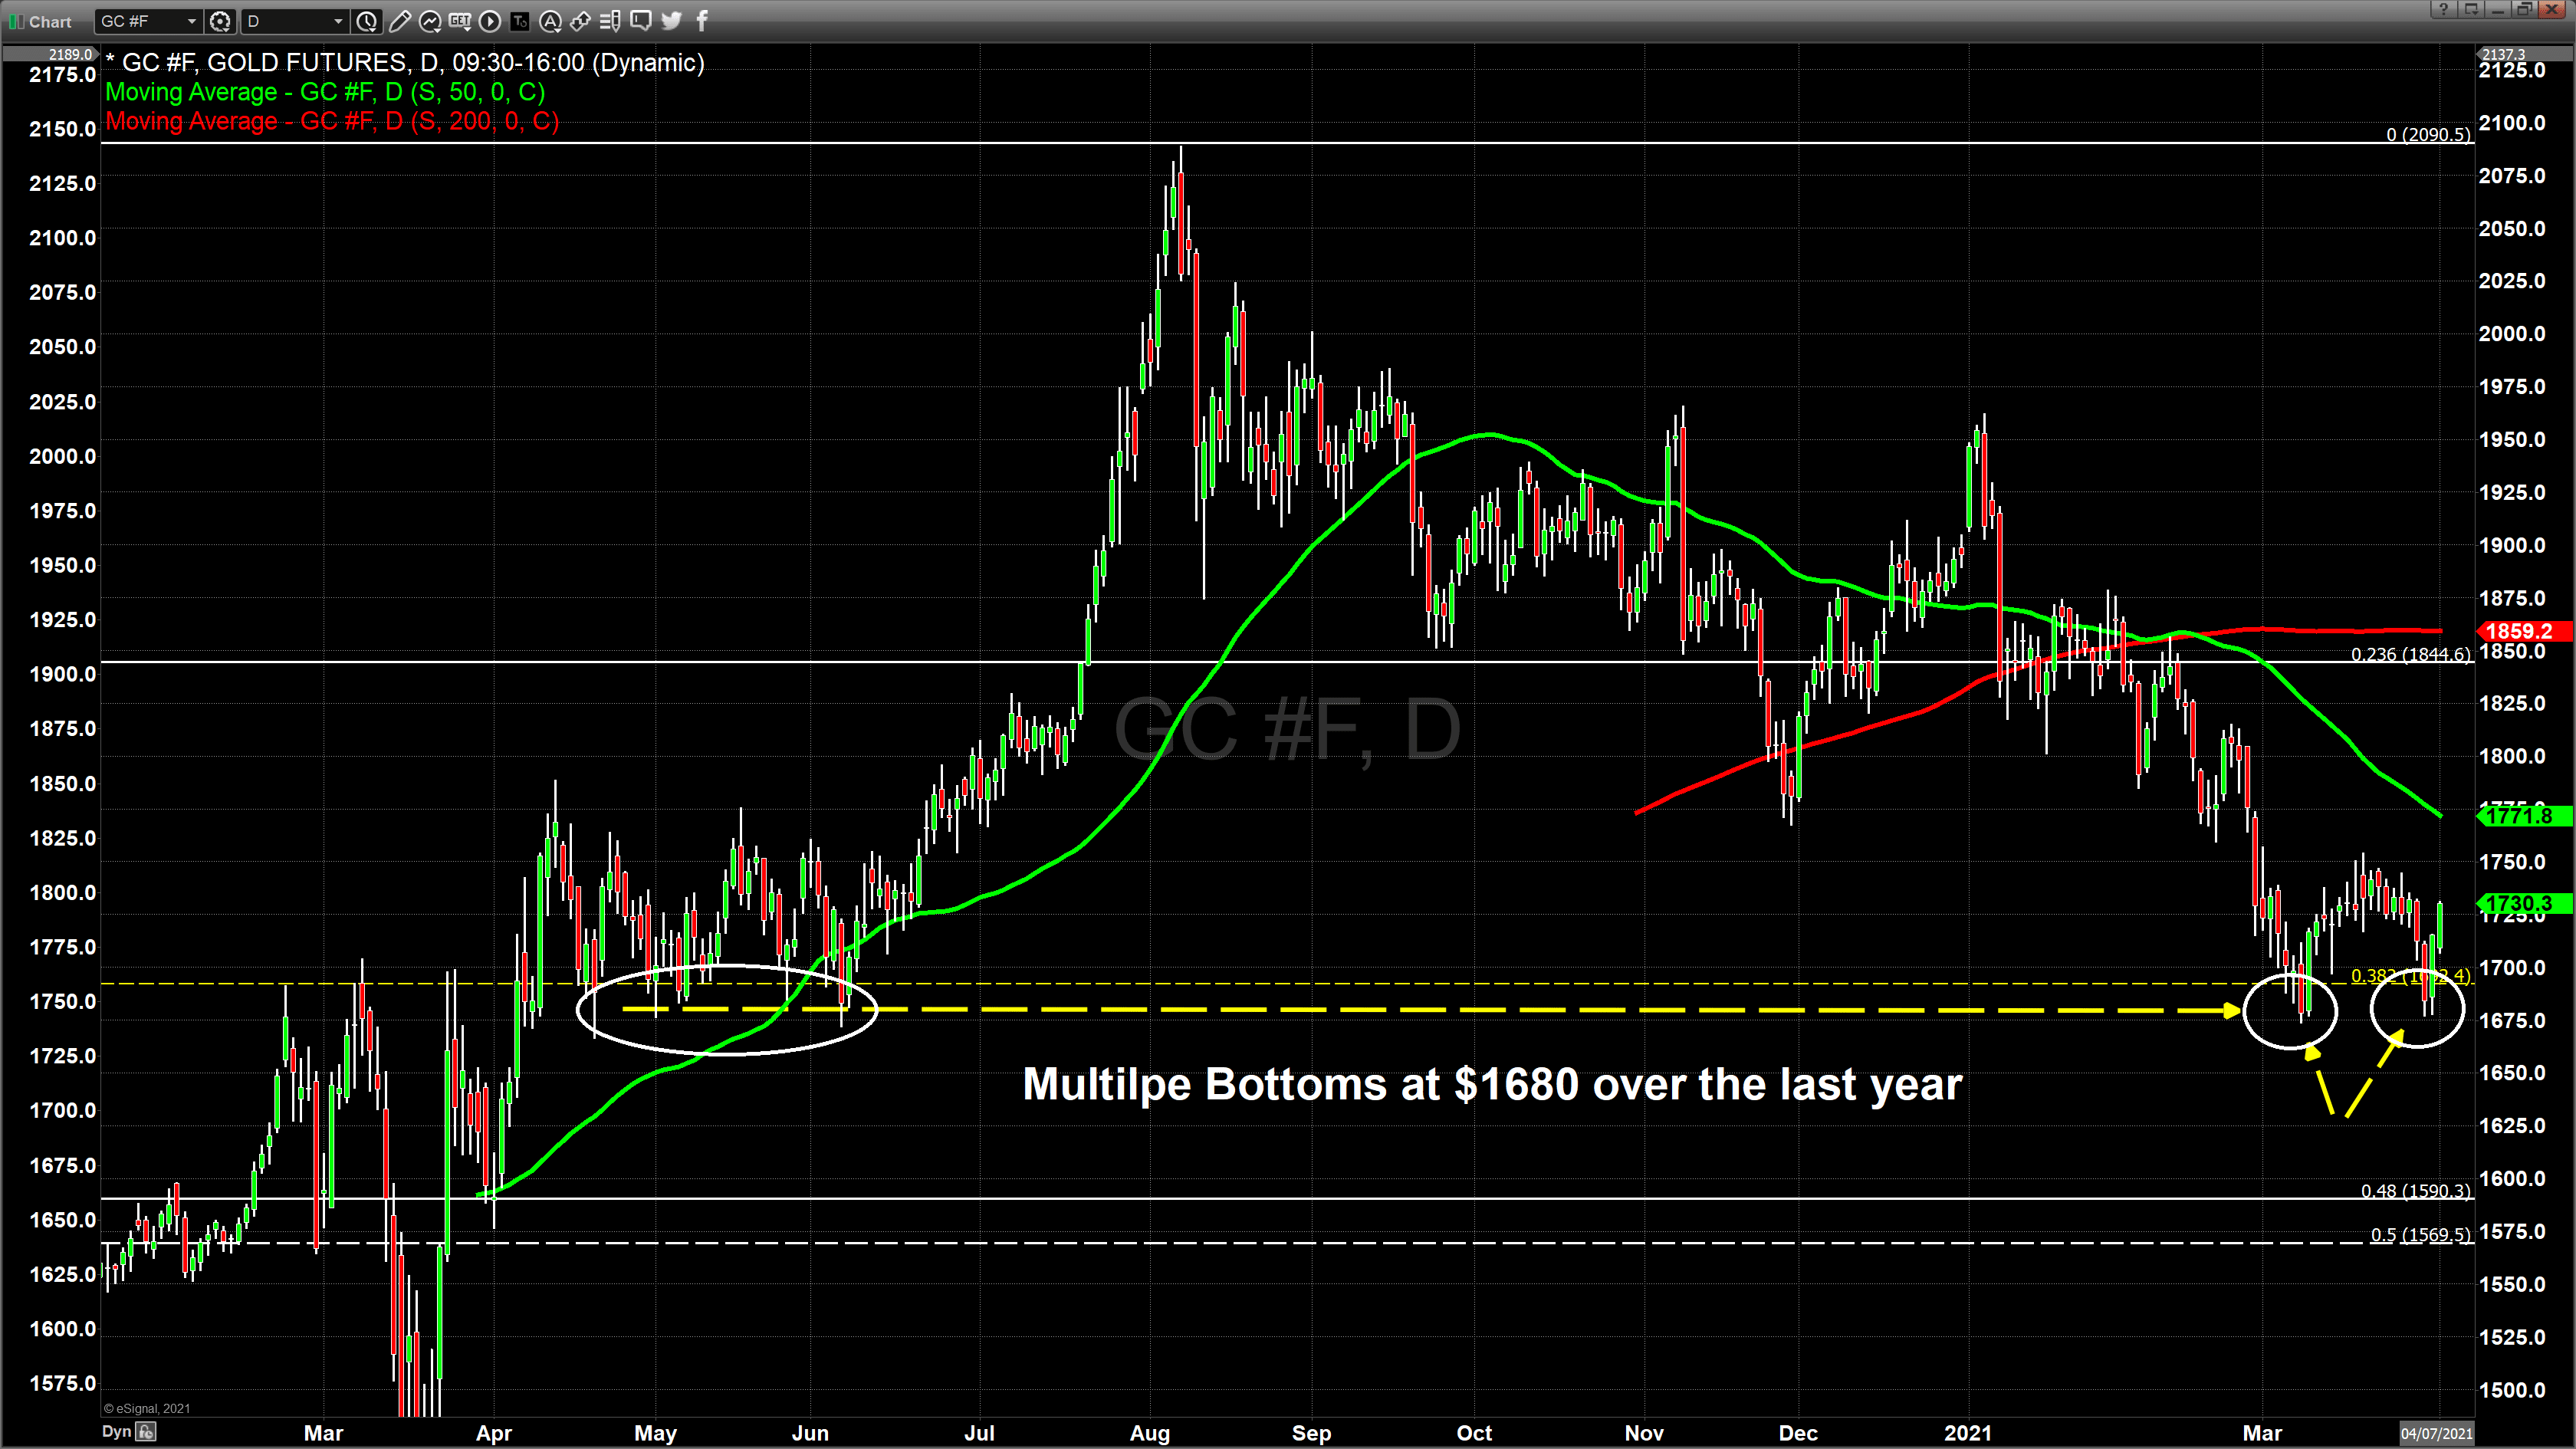Open the studies line-chart menu
The image size is (2576, 1449).
coord(430,21)
